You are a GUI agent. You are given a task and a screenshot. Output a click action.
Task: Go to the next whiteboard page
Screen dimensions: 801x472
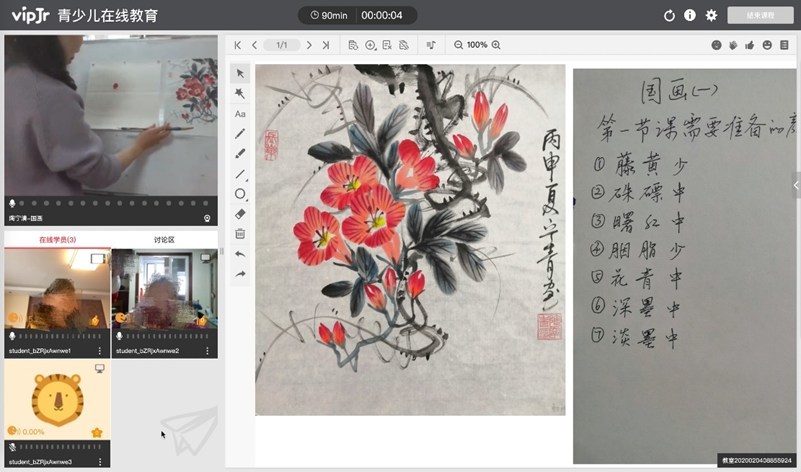coord(309,45)
